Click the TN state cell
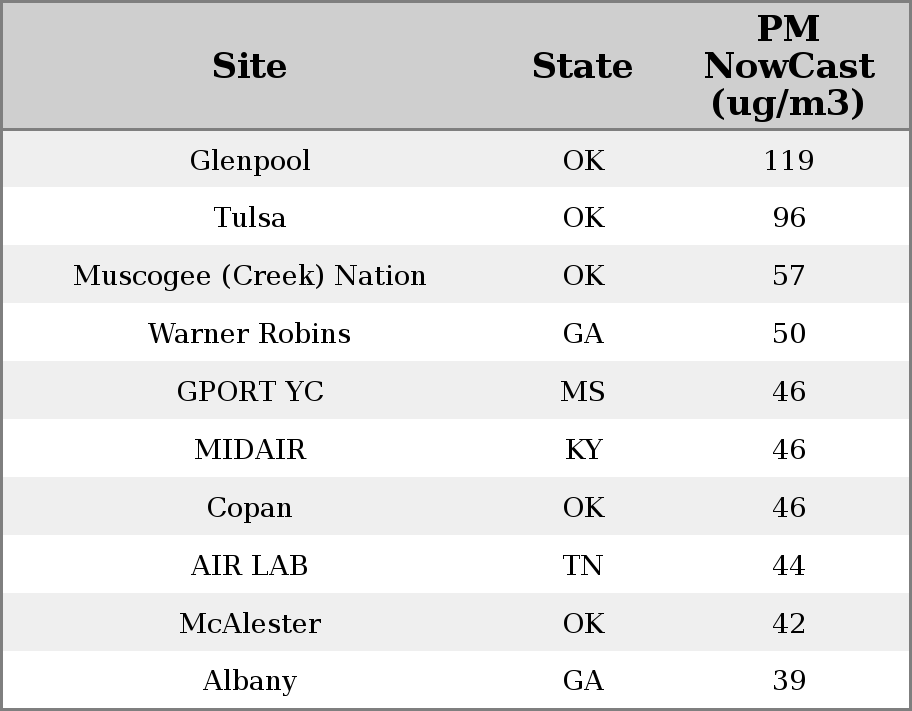 [583, 566]
